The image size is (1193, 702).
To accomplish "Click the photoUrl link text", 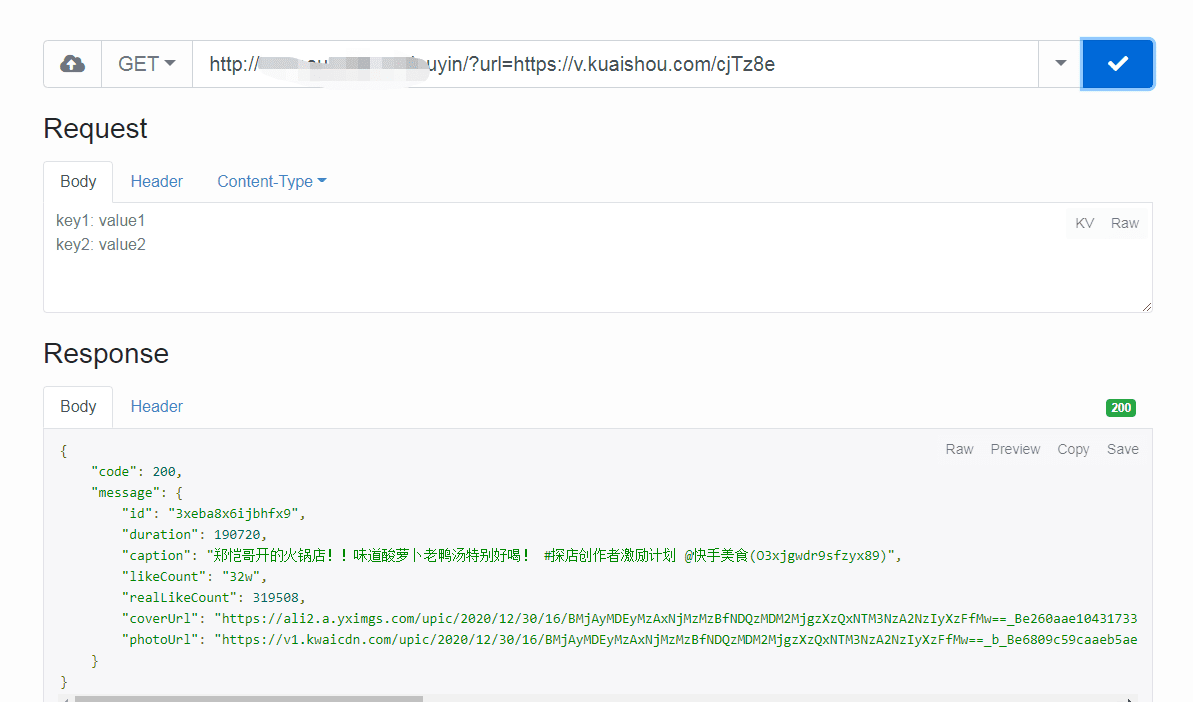I will (676, 640).
